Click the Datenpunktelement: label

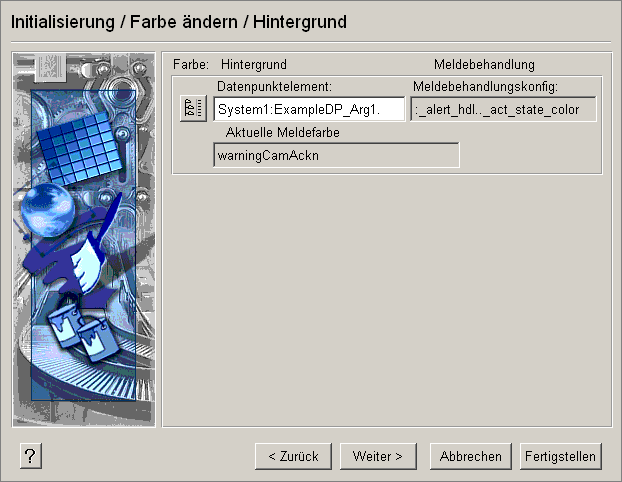pyautogui.click(x=274, y=86)
